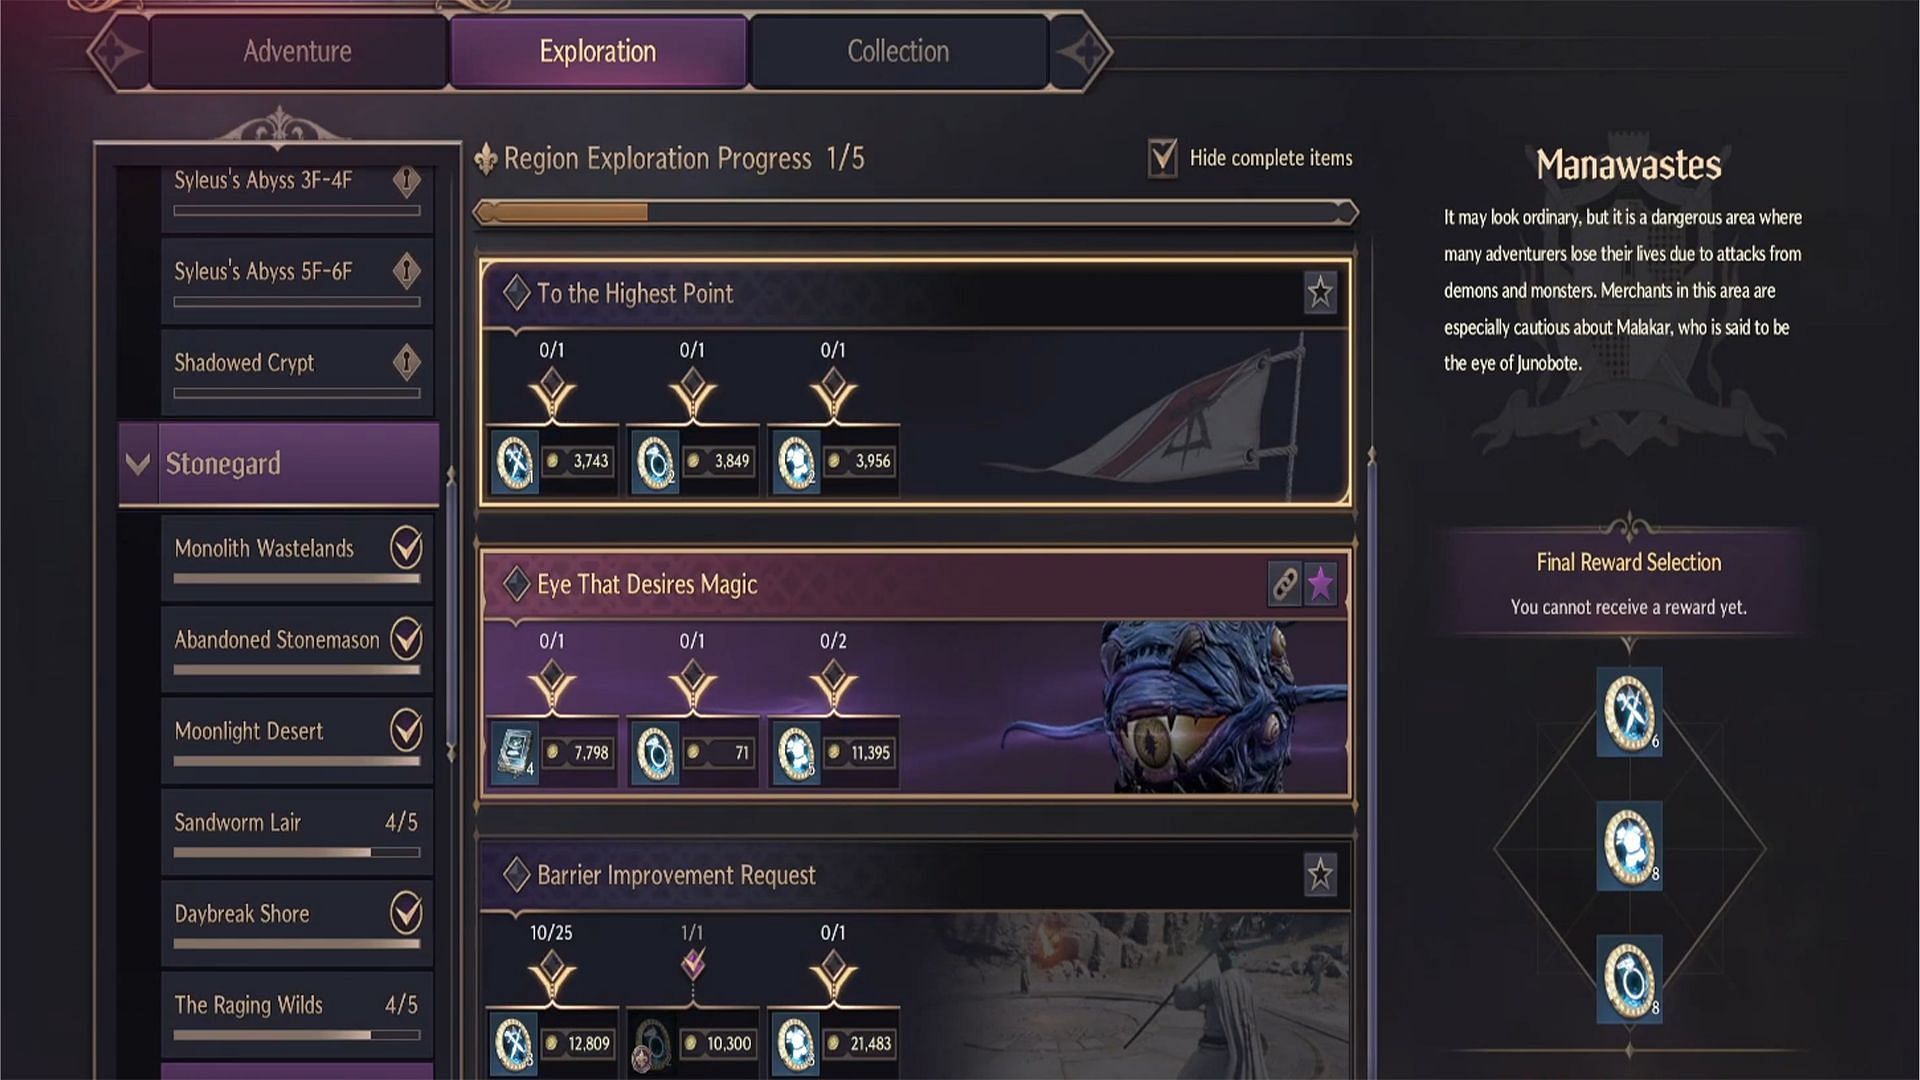This screenshot has width=1920, height=1080.
Task: Toggle Abandoned Stonemason completion checkmark
Action: pos(406,638)
